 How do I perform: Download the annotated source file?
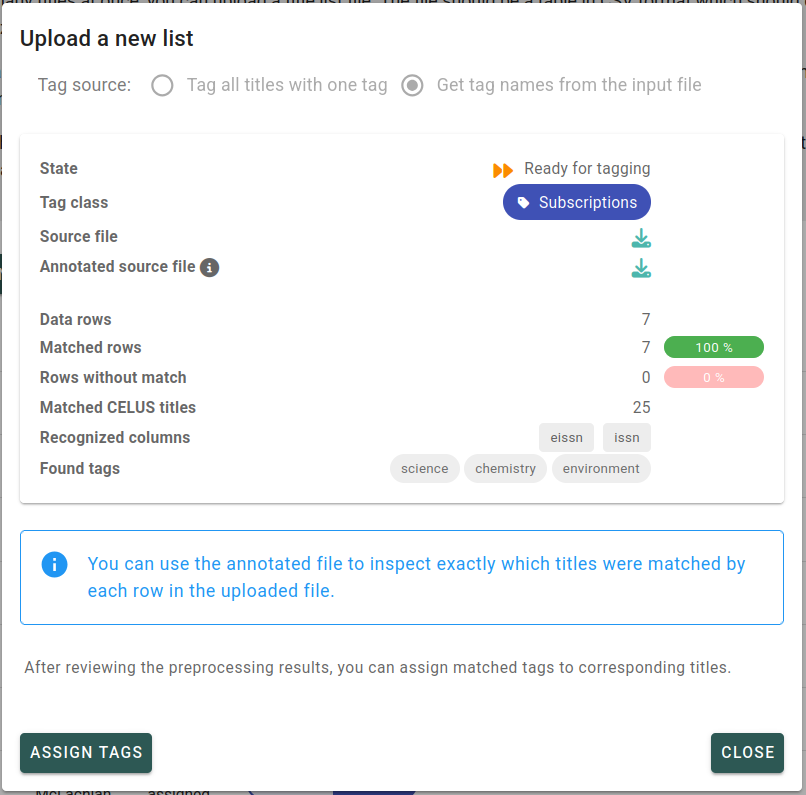coord(641,268)
